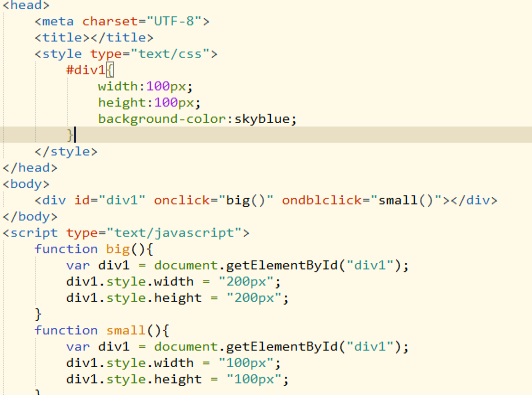Click the closing </style> tag
Screen dimensions: 532x395
[66, 152]
